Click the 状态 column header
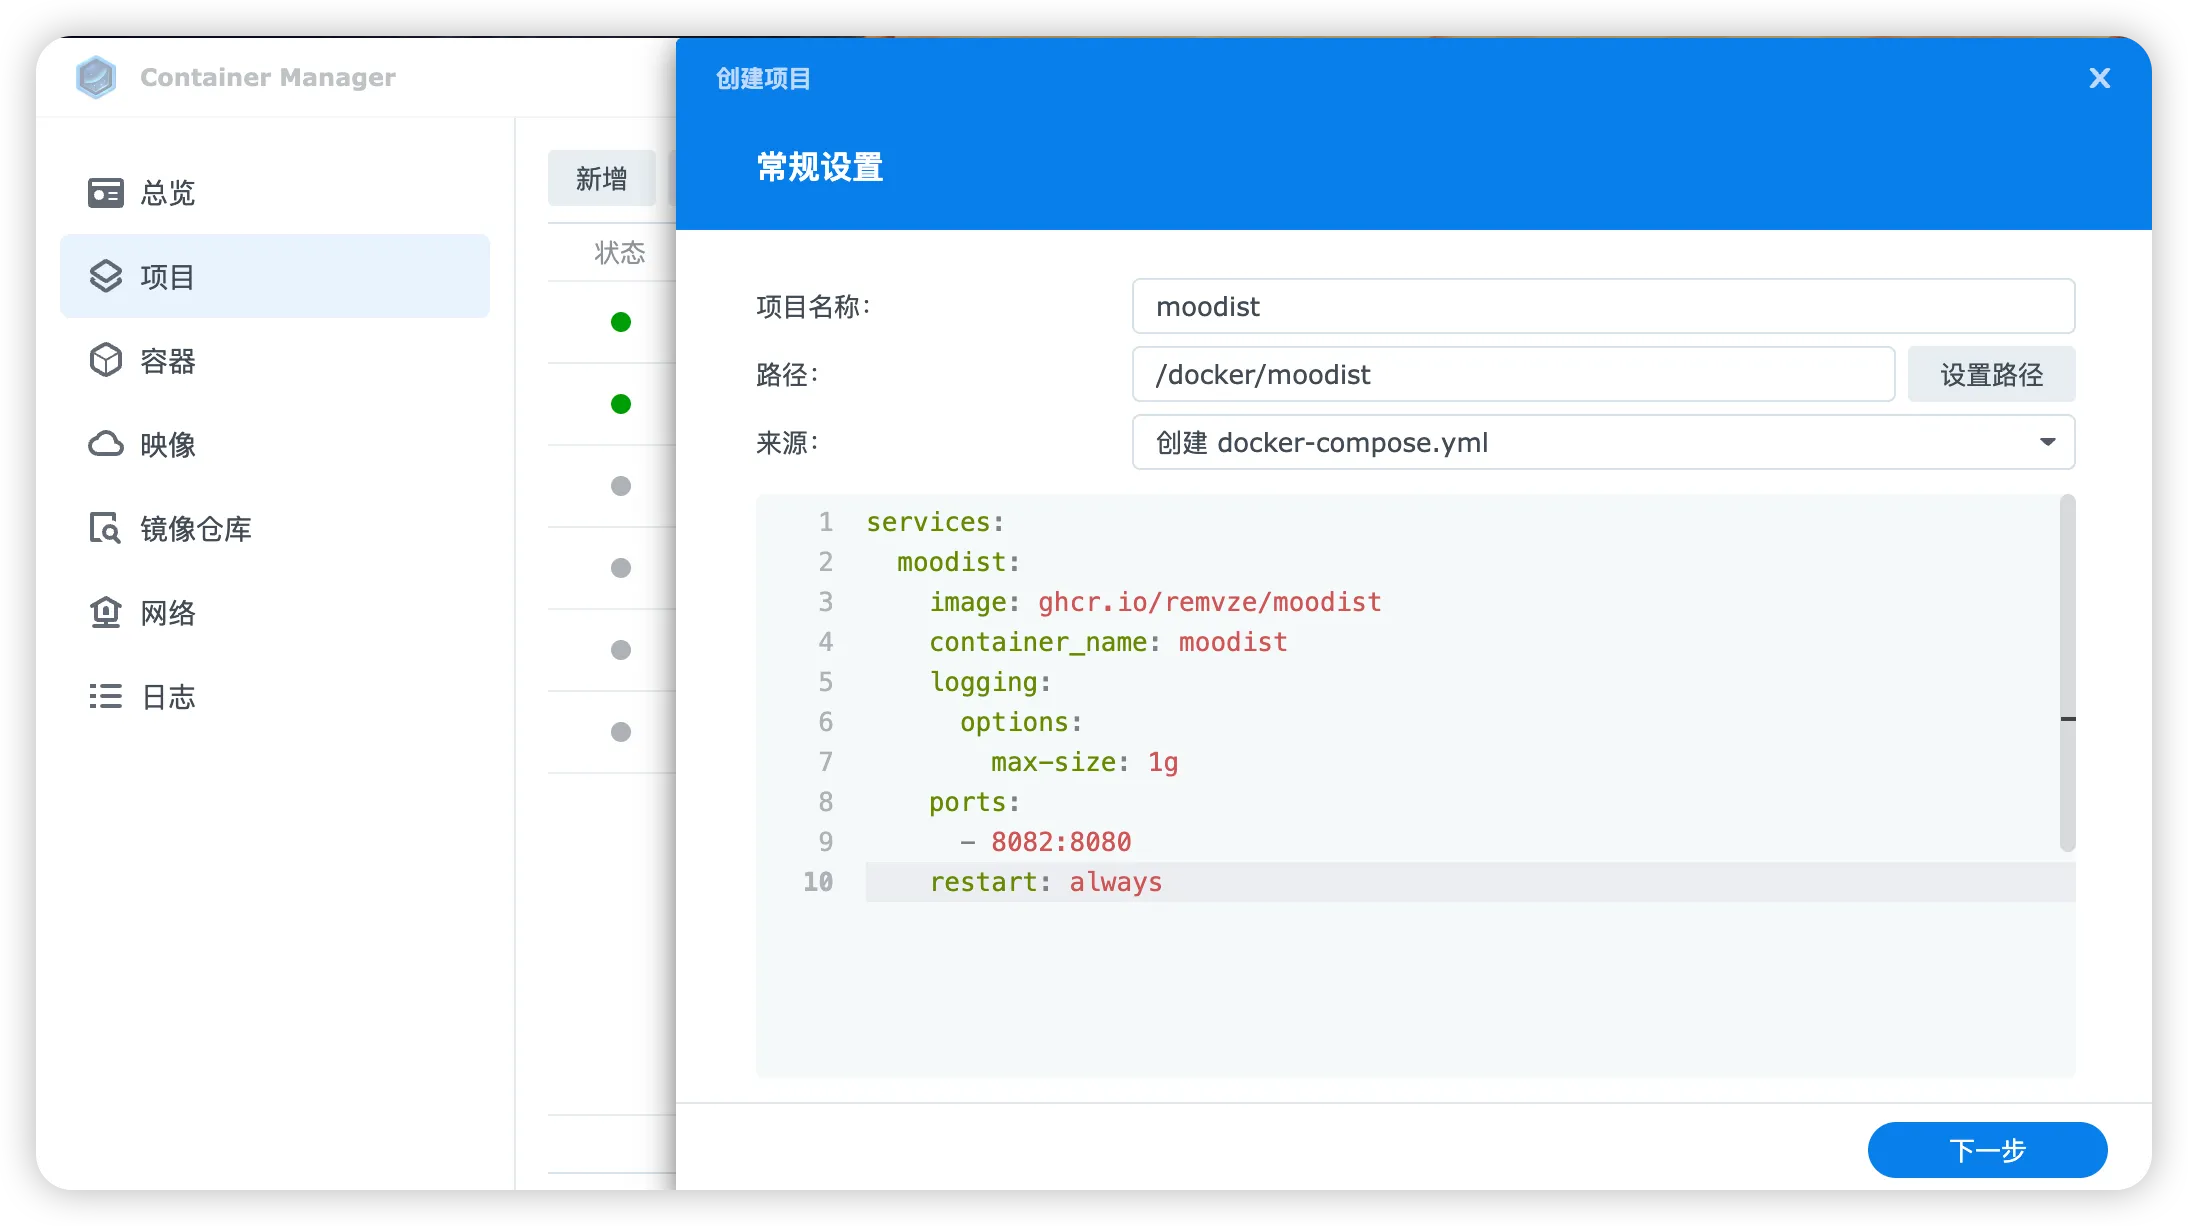Image resolution: width=2188 pixels, height=1226 pixels. (x=619, y=253)
